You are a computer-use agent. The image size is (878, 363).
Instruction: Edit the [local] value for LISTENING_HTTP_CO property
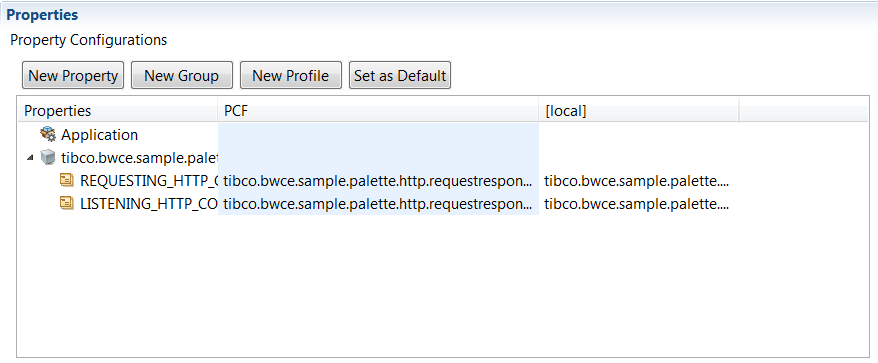[639, 204]
